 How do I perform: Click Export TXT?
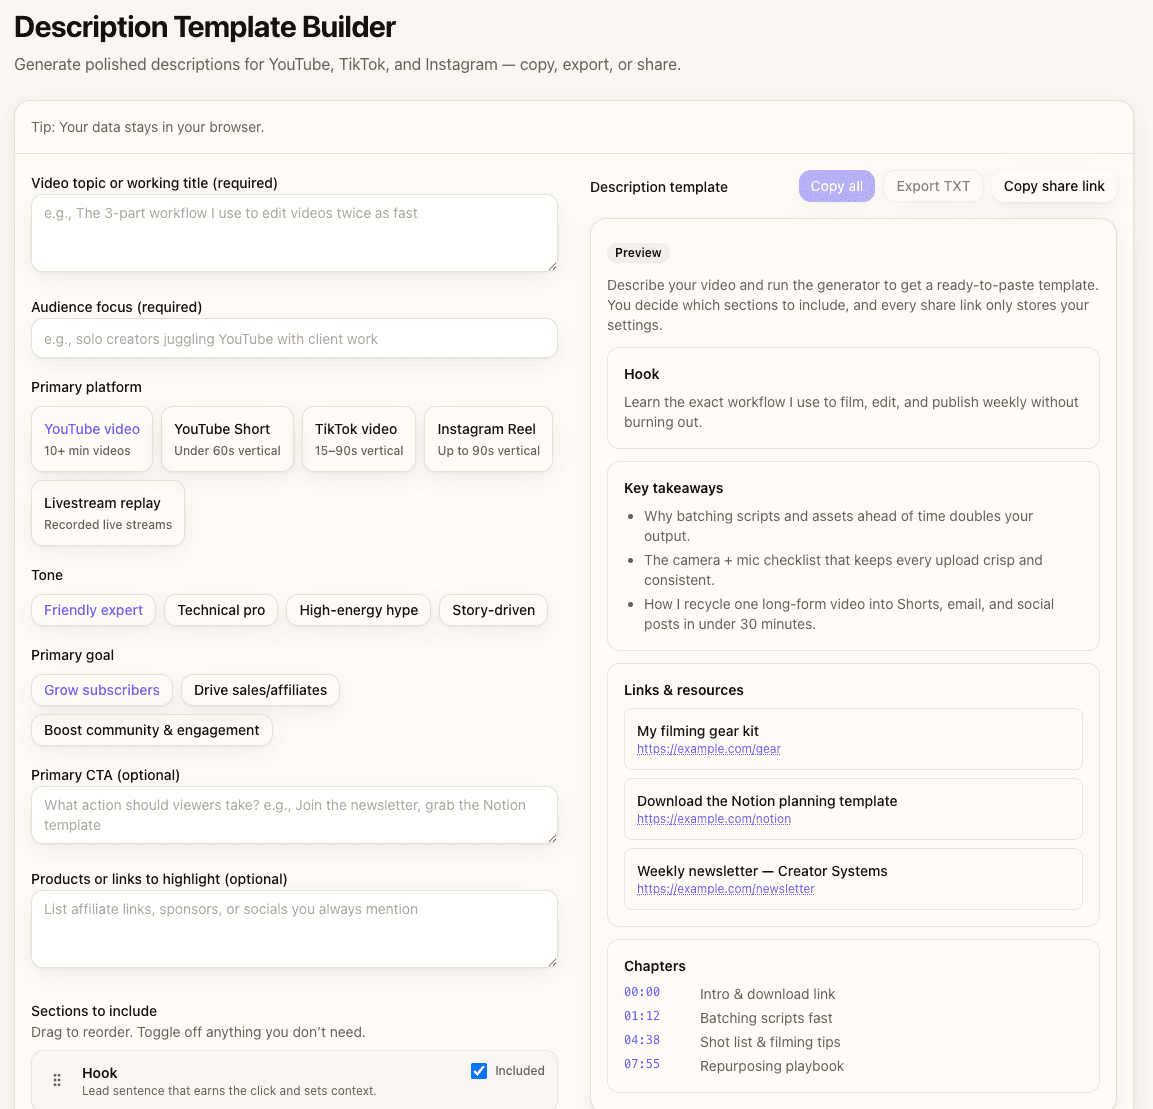click(x=932, y=186)
